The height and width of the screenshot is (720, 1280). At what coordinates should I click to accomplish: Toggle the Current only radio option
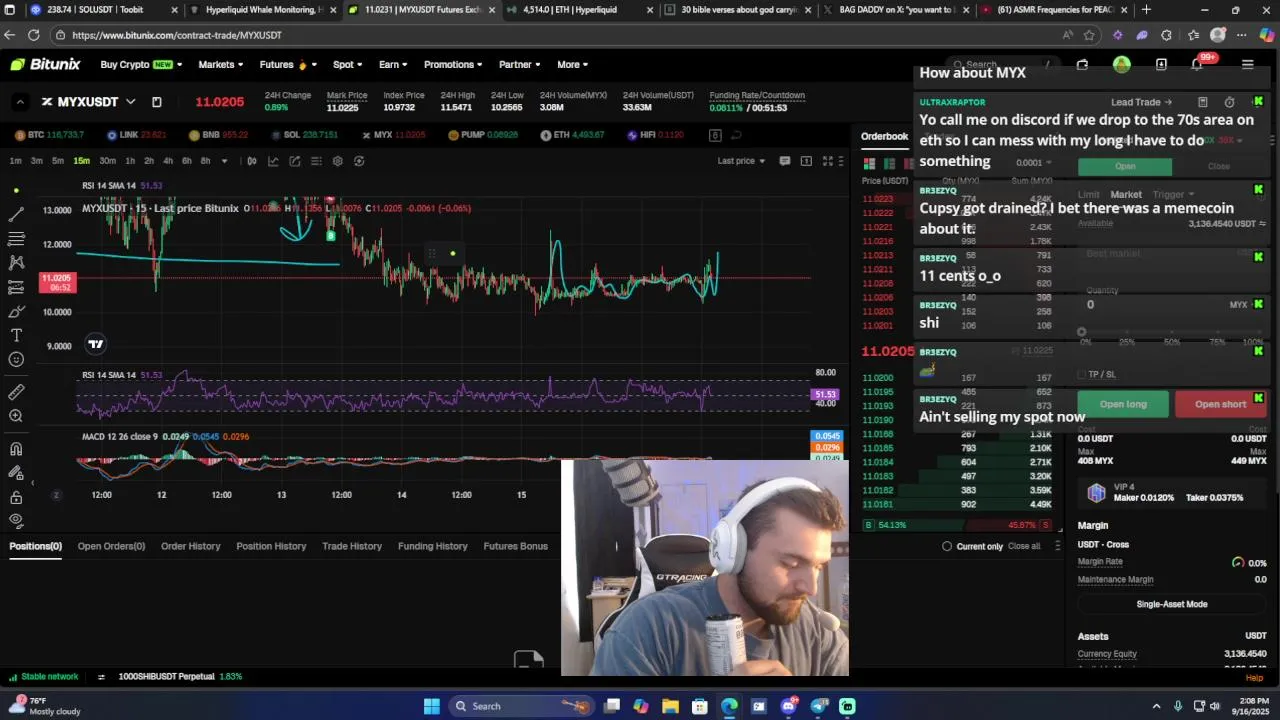(x=947, y=546)
